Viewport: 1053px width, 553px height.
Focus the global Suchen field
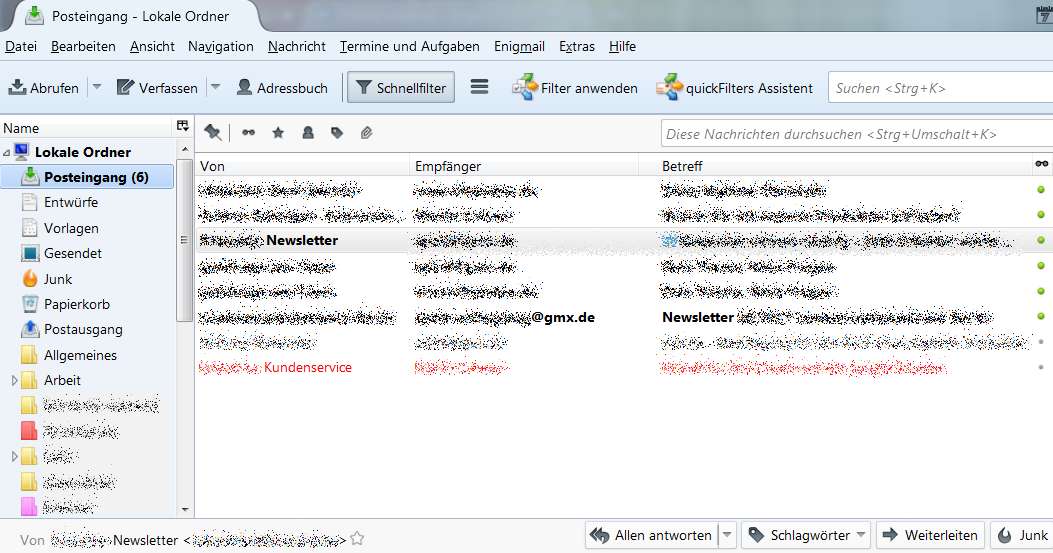point(940,88)
